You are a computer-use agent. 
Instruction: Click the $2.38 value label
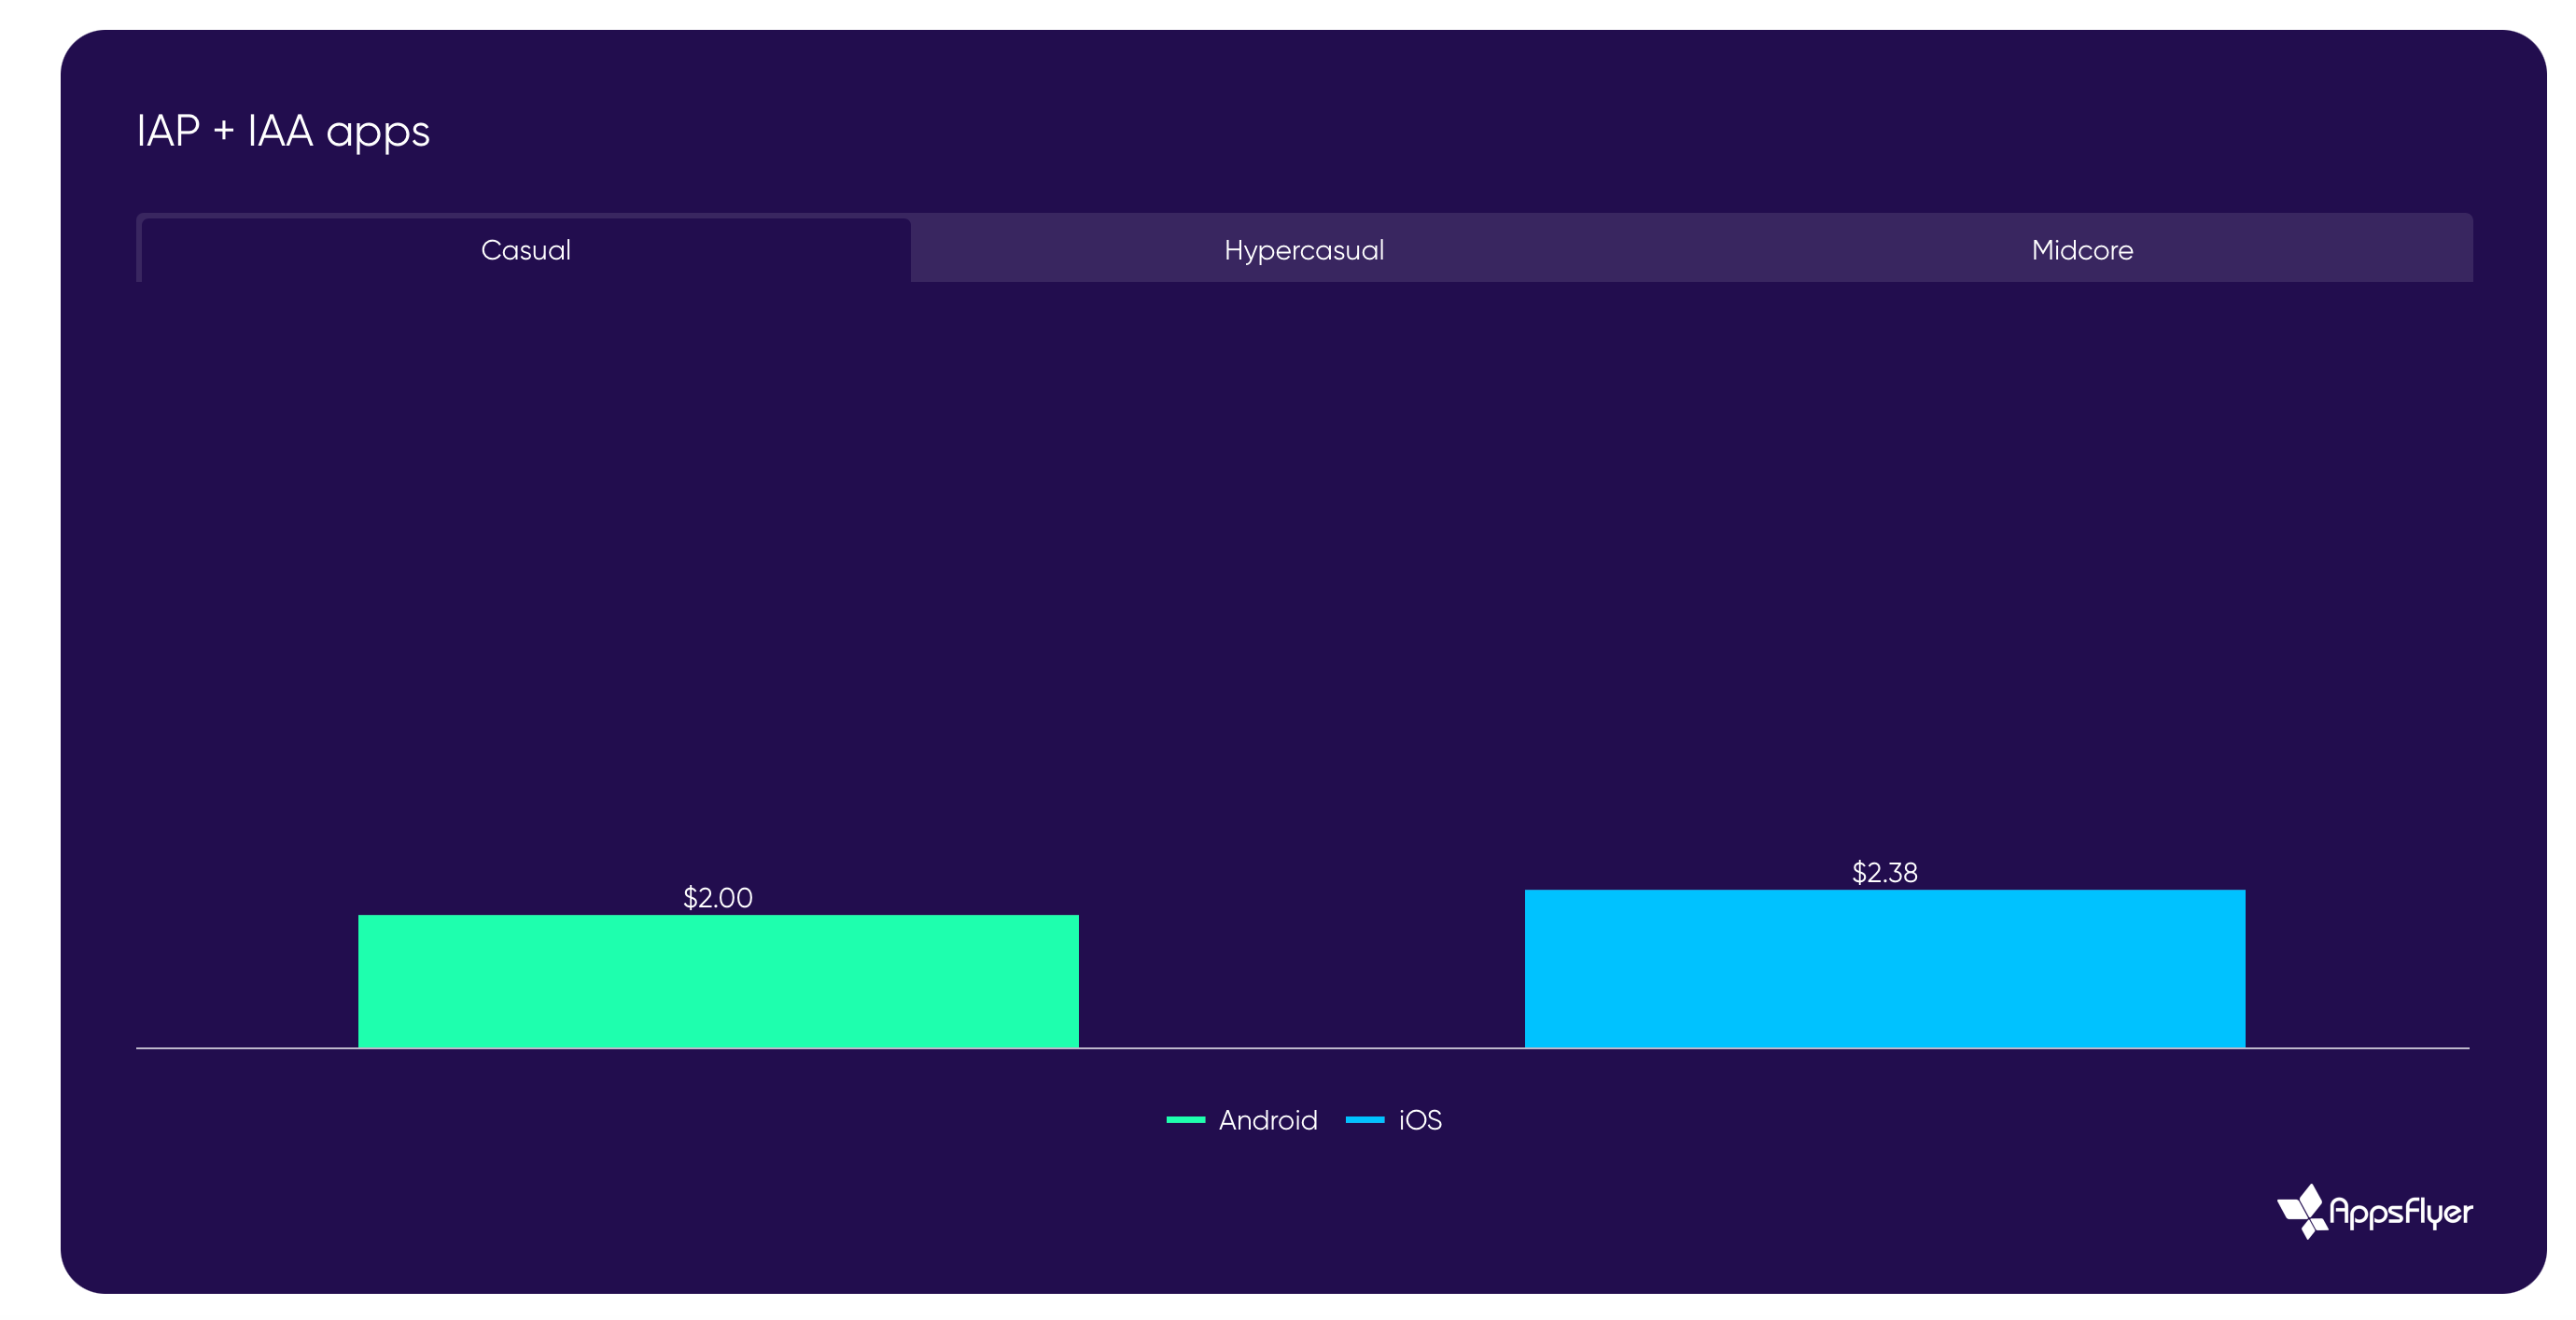pyautogui.click(x=1884, y=872)
